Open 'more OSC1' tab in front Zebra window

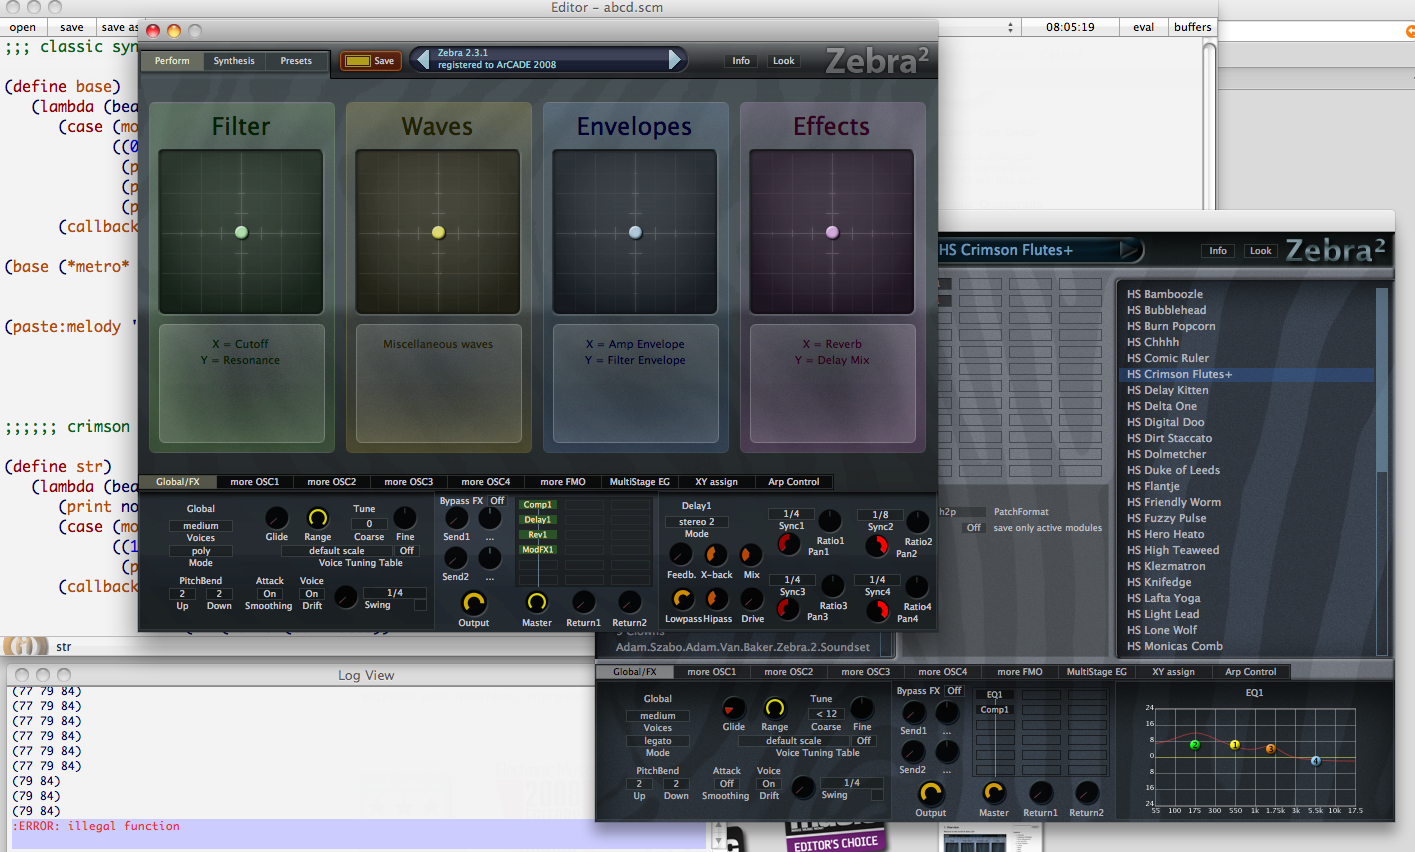pyautogui.click(x=255, y=482)
